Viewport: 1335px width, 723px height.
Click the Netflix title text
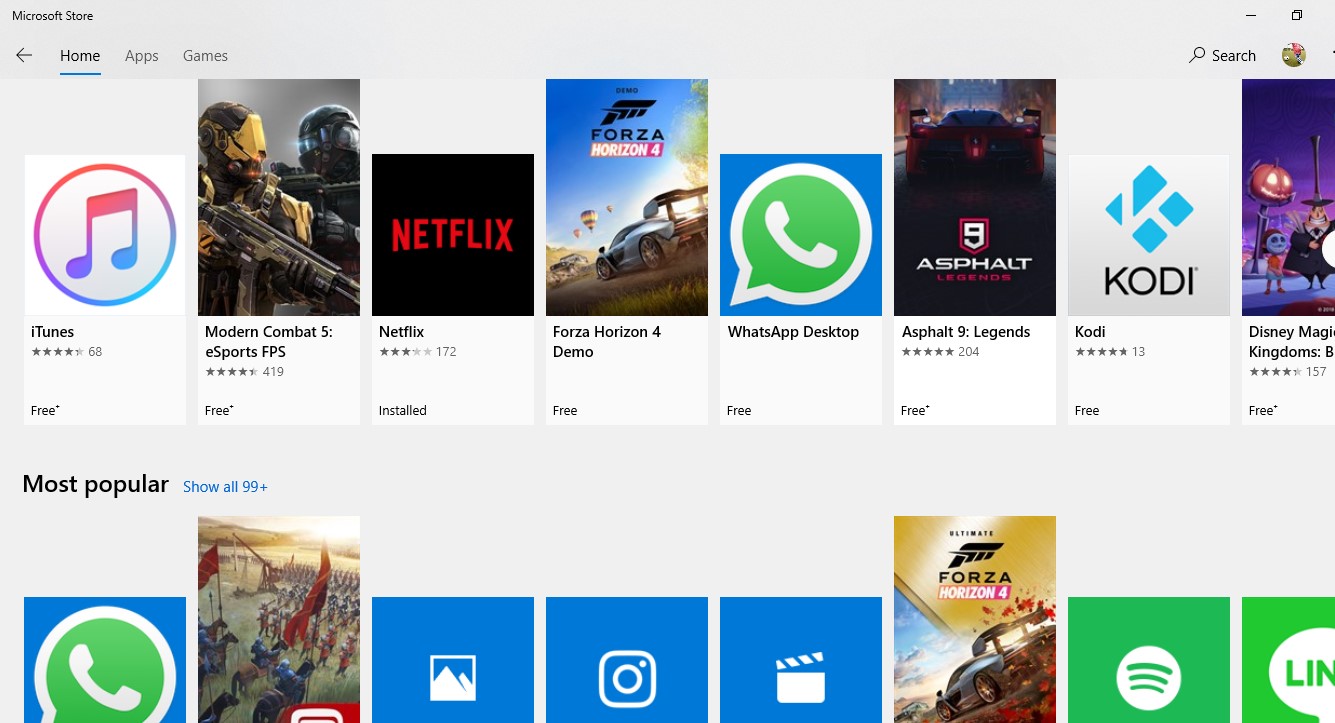[x=402, y=332]
